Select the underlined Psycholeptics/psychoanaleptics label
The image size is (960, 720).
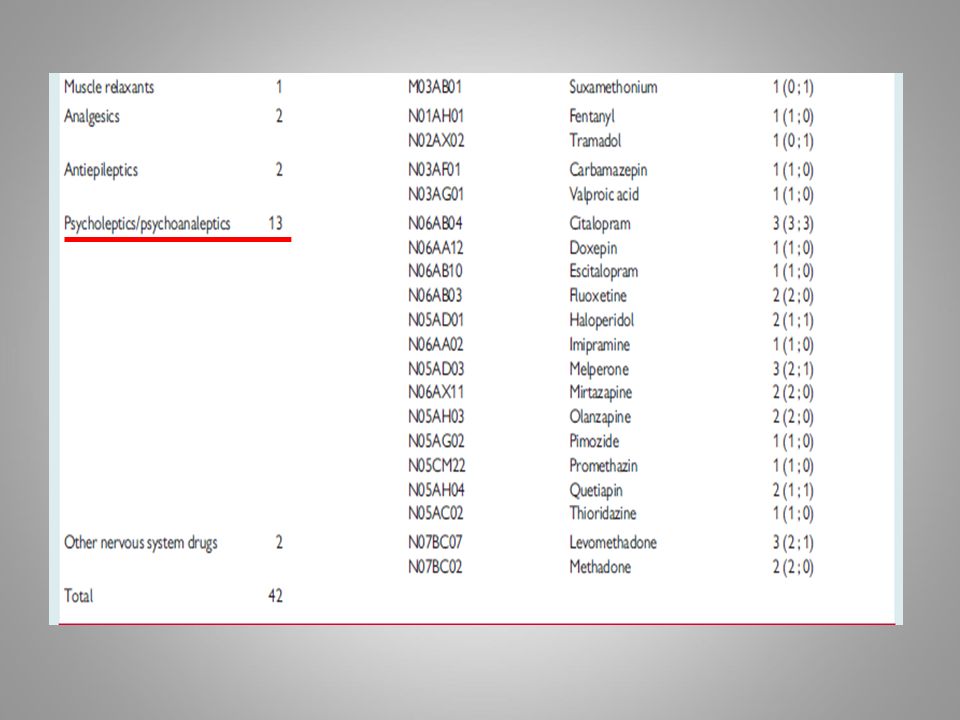pyautogui.click(x=147, y=223)
